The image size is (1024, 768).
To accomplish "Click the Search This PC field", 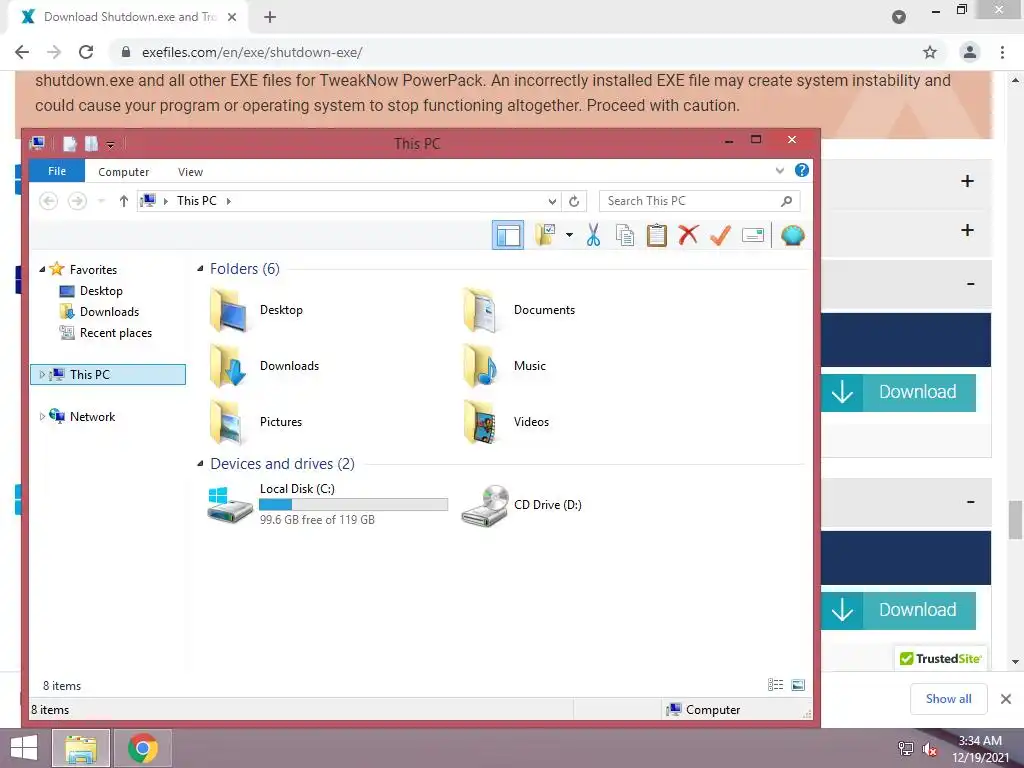I will [699, 201].
